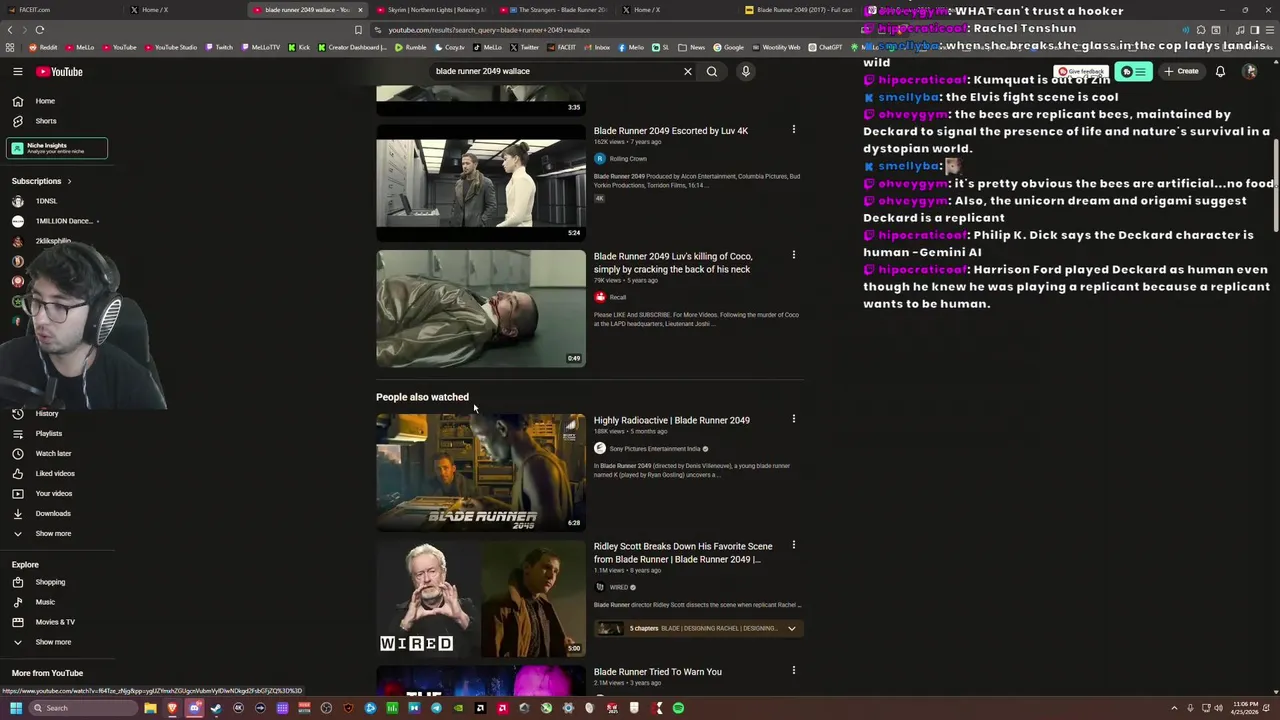
Task: Open Rumble bookmark
Action: [411, 47]
